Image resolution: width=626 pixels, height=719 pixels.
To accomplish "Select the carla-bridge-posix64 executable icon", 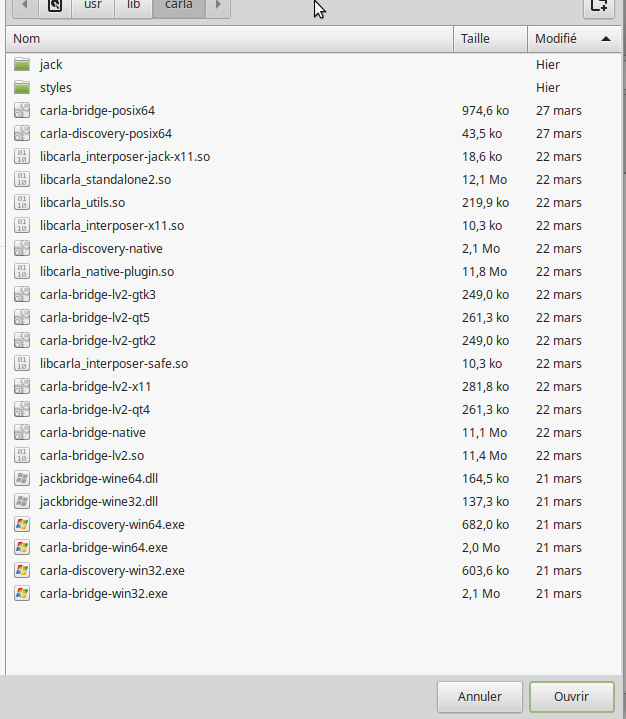I will (22, 111).
